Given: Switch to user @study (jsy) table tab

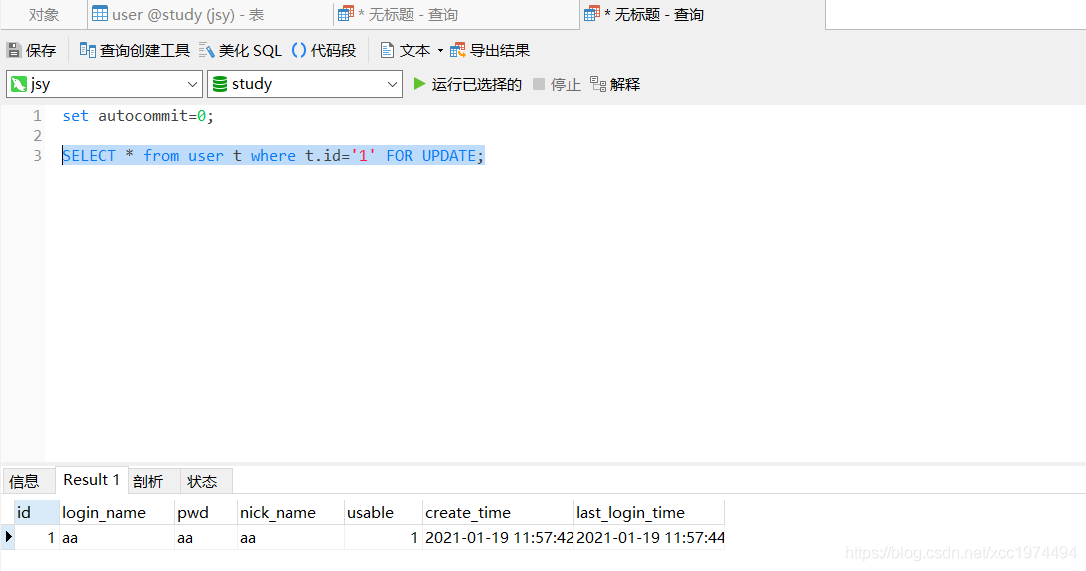Looking at the screenshot, I should point(210,15).
